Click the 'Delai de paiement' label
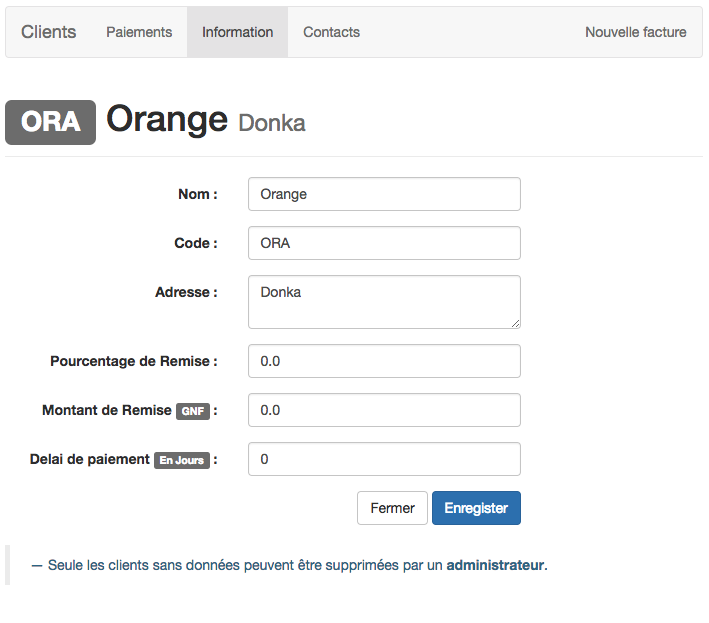Viewport: 709px width, 623px height. [x=90, y=459]
